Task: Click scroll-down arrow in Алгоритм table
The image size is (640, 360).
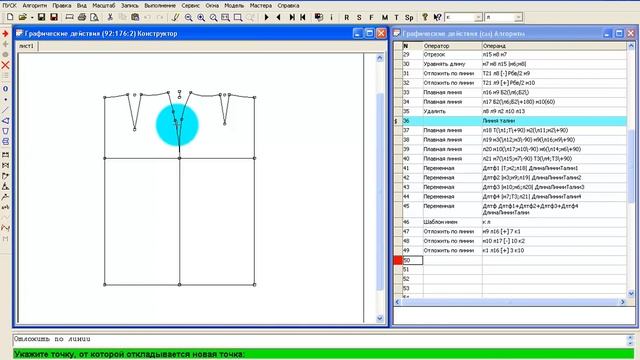Action: tap(631, 293)
